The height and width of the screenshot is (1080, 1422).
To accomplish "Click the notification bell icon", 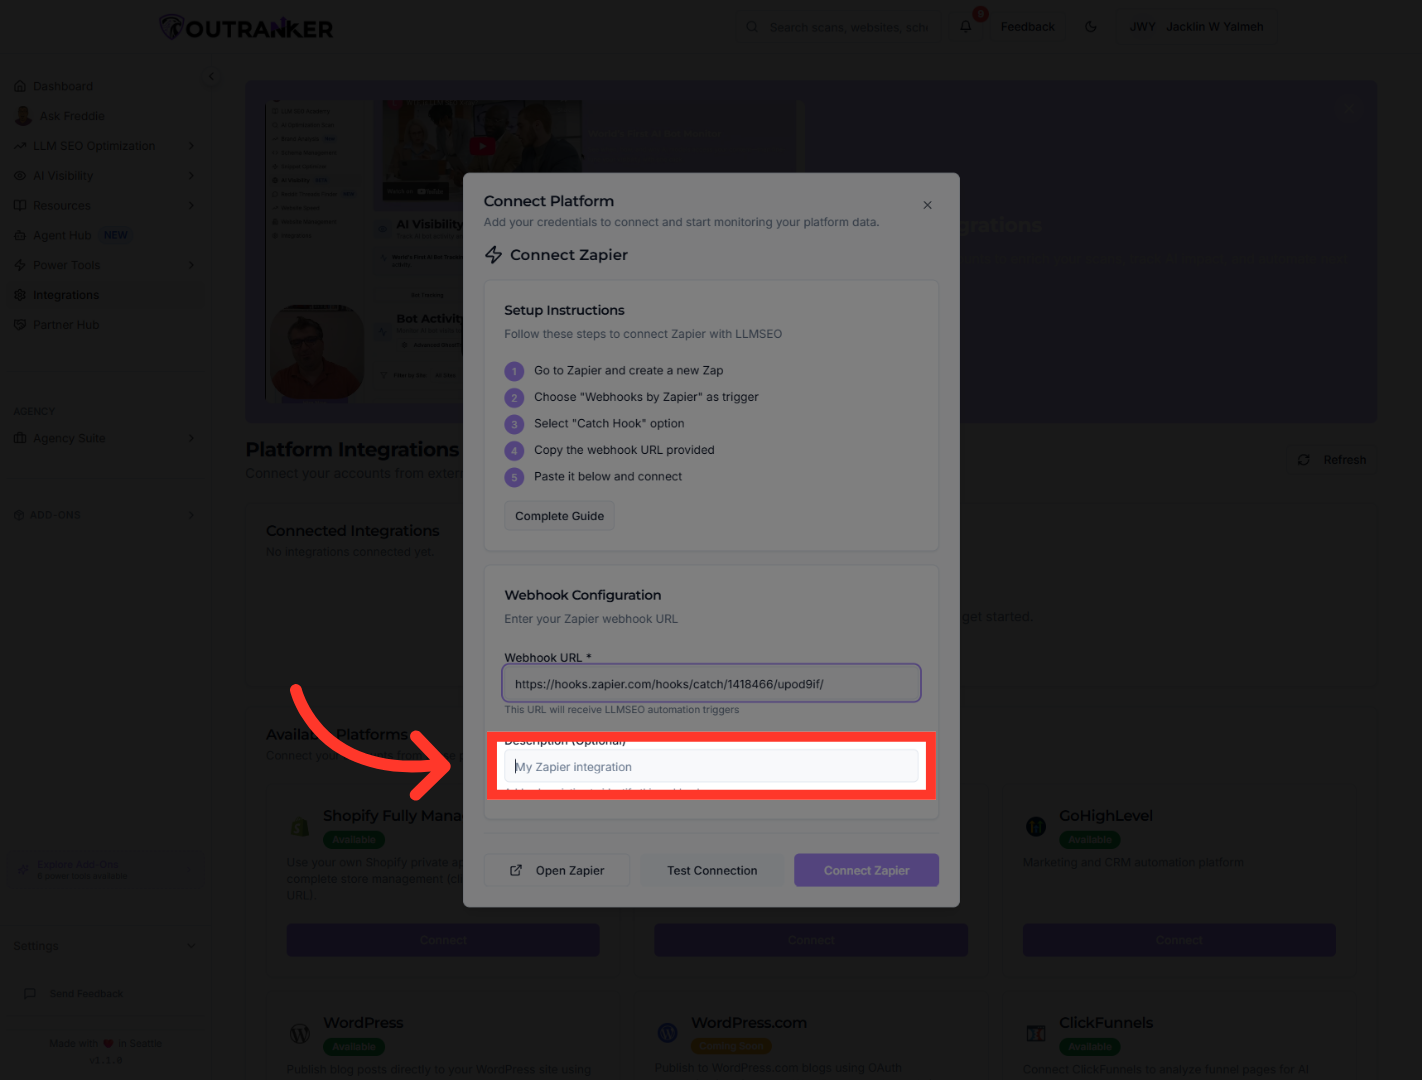I will tap(965, 27).
